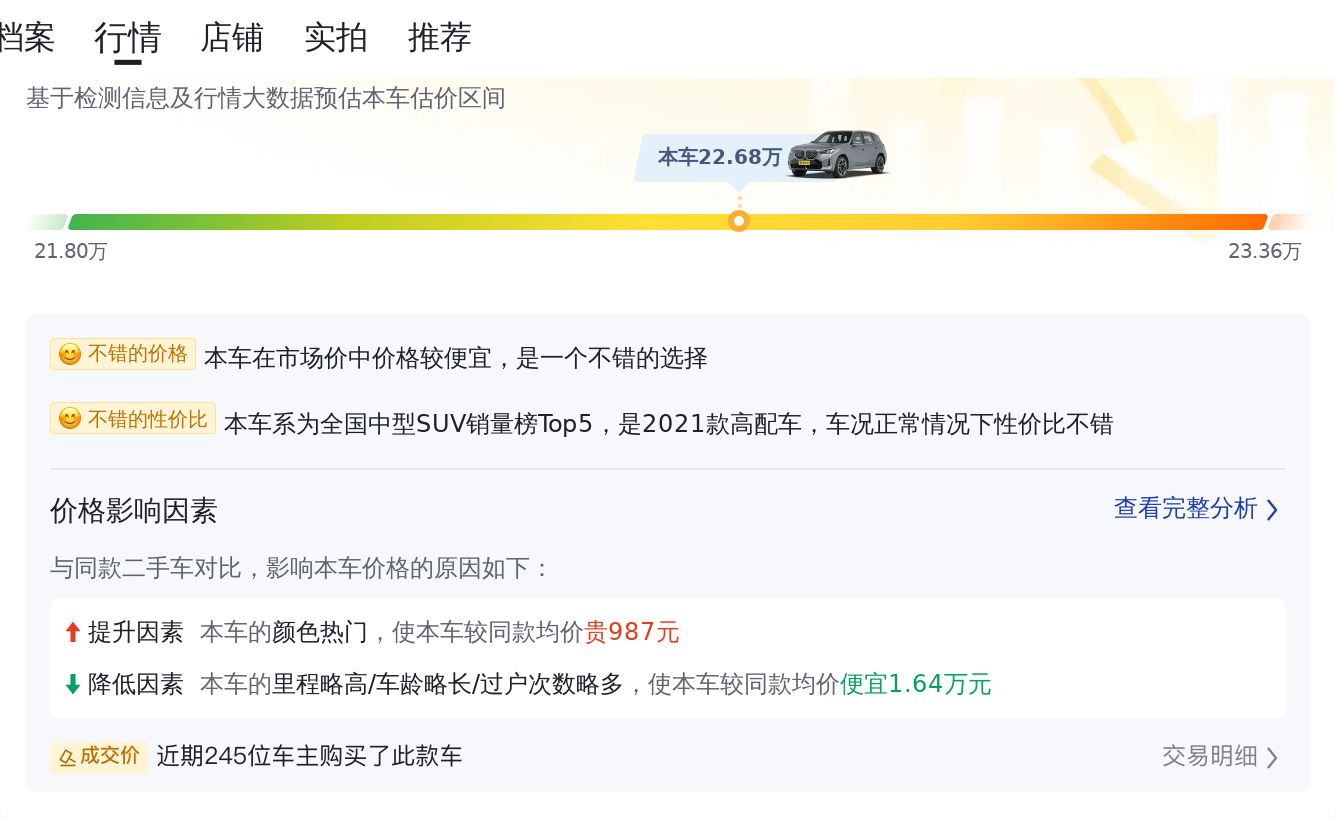
Task: Open 查看完整分析 link
Action: tap(1186, 509)
